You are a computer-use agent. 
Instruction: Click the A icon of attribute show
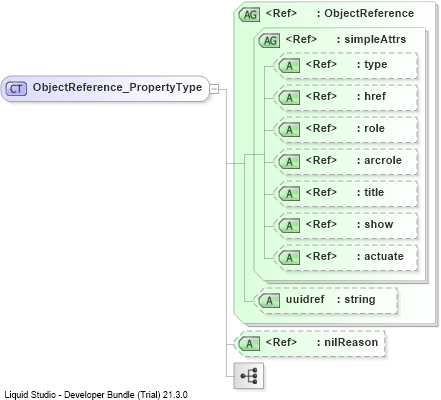click(289, 226)
